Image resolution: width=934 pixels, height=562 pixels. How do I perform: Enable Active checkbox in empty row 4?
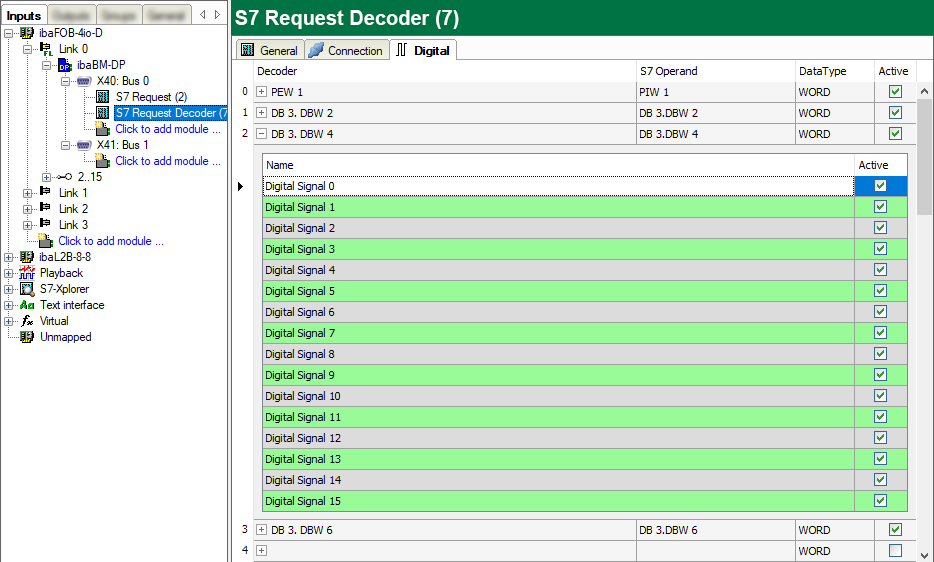895,551
